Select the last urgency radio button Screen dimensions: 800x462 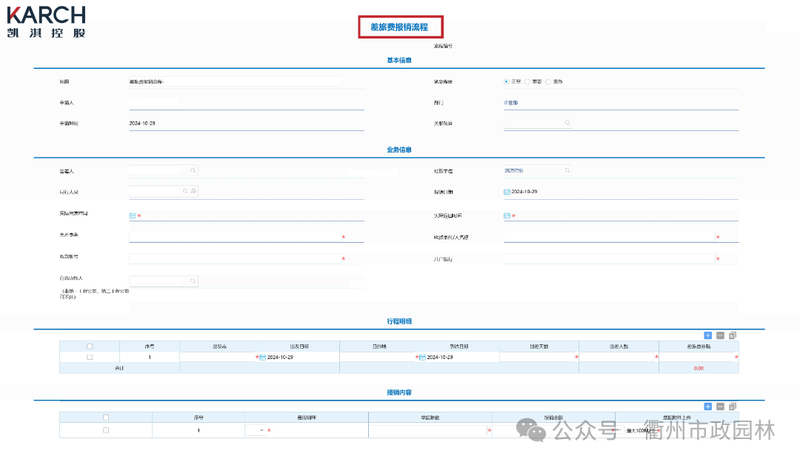[x=548, y=82]
